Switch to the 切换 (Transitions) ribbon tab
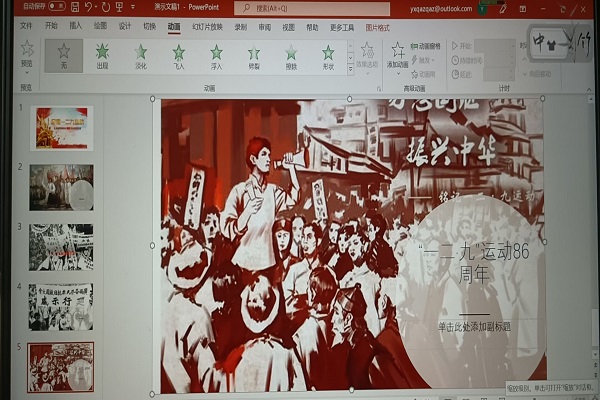This screenshot has height=400, width=600. 149,26
